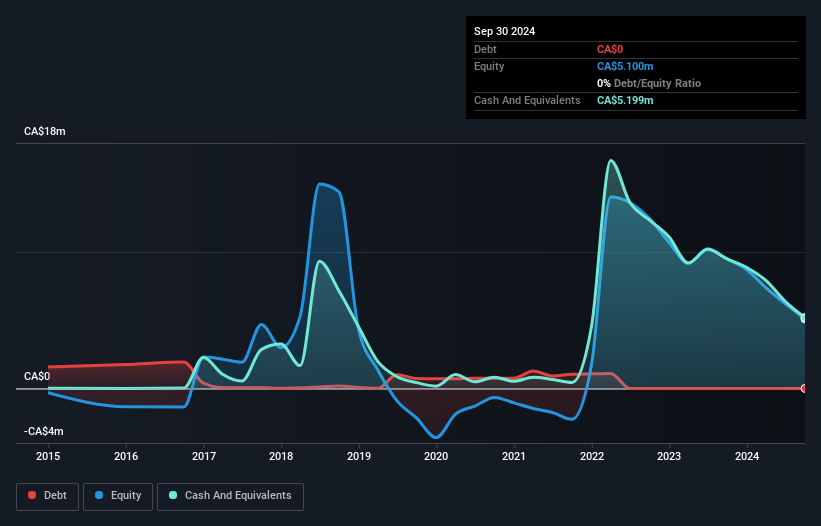Click the 2023 x-axis label

(x=669, y=456)
